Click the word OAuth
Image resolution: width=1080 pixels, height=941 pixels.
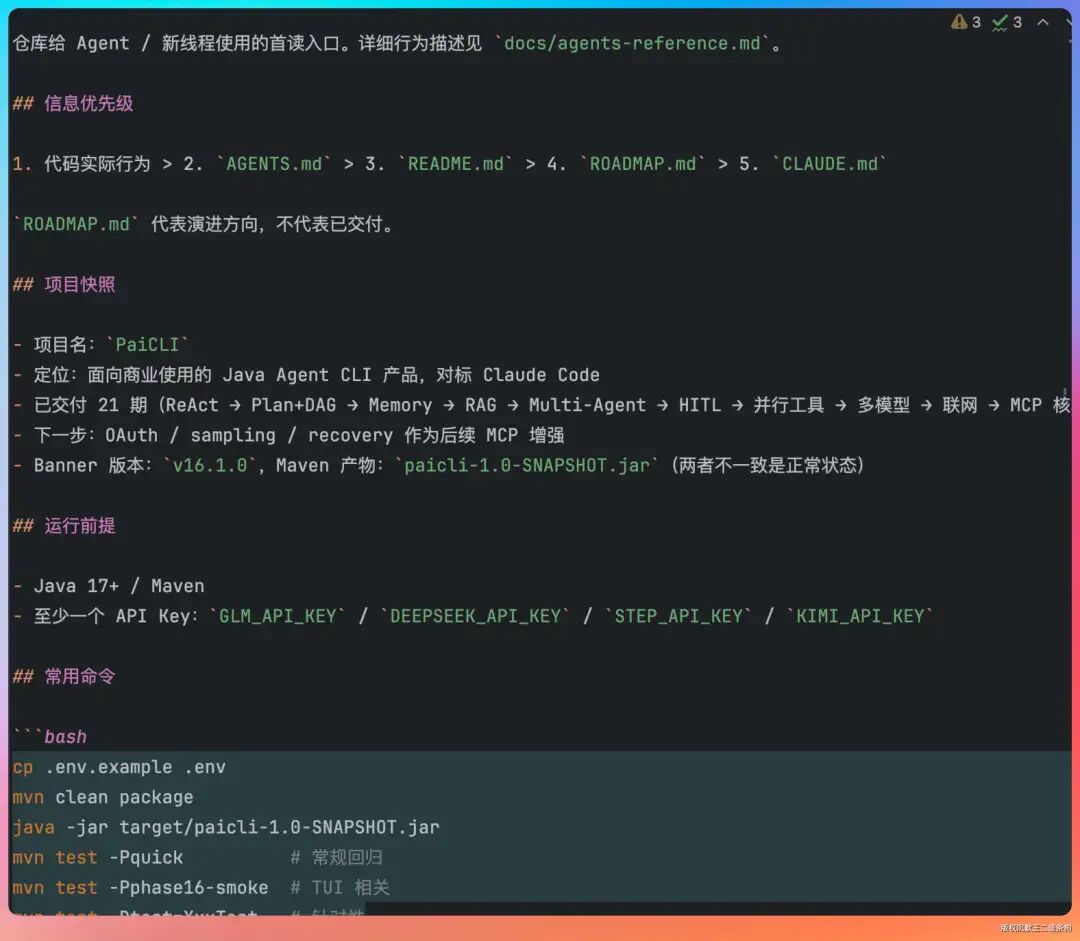pyautogui.click(x=132, y=435)
